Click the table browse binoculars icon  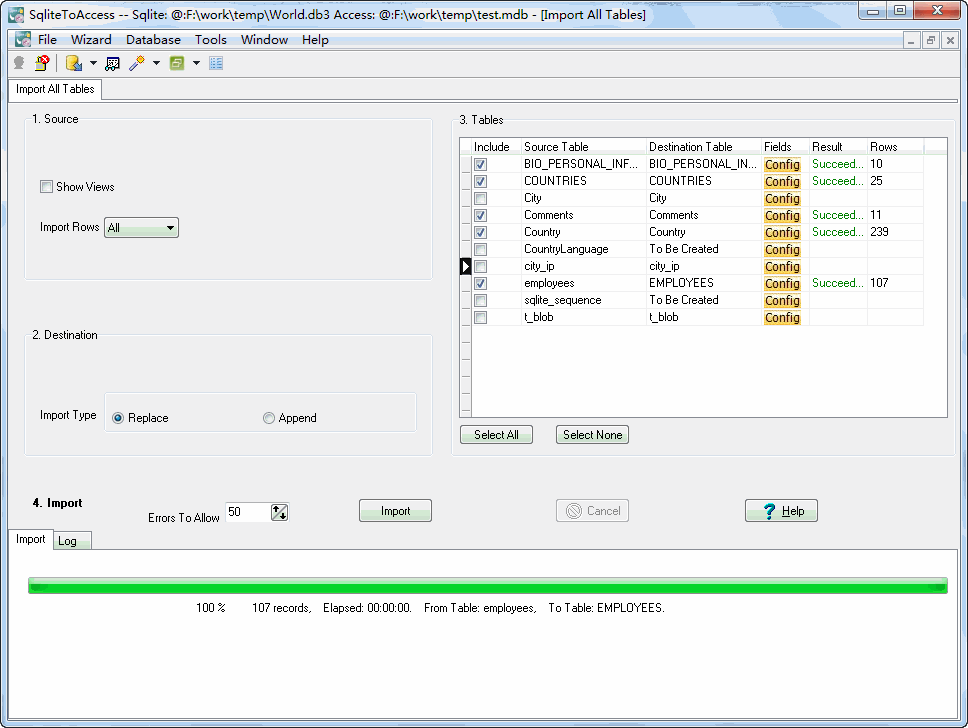112,63
